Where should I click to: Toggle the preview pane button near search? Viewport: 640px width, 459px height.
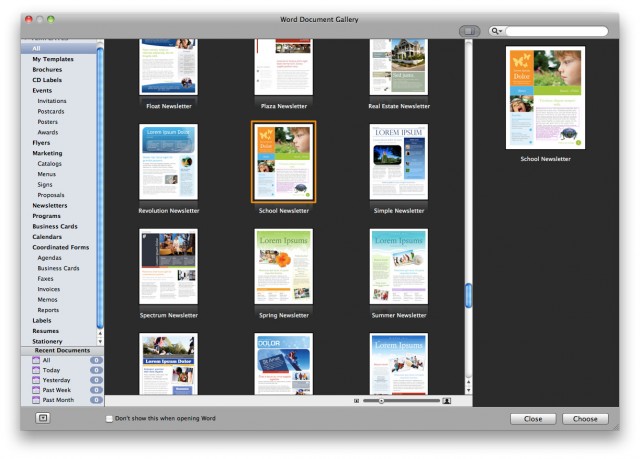469,31
